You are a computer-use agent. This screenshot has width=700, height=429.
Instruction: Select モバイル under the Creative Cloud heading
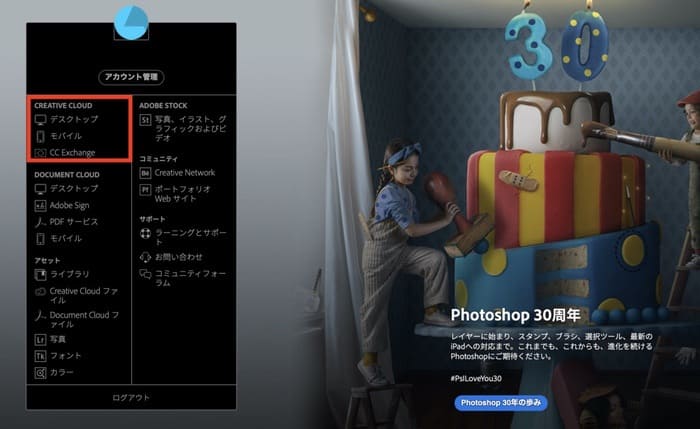[66, 136]
